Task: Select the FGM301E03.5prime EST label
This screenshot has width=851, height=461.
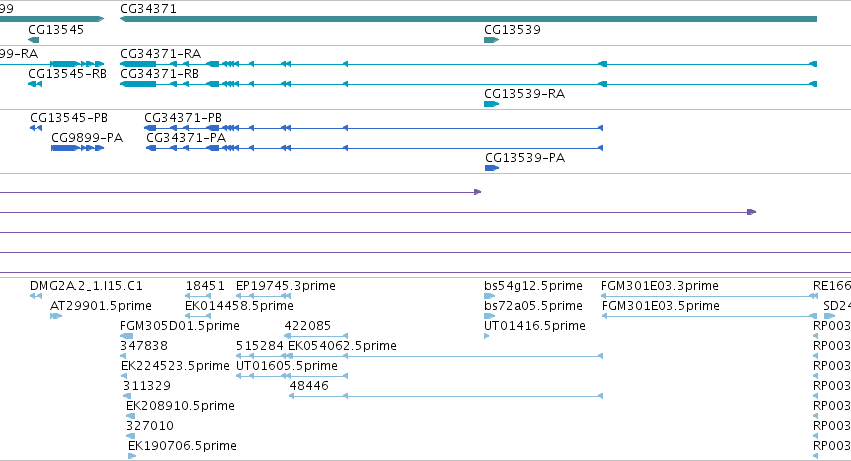Action: (661, 306)
